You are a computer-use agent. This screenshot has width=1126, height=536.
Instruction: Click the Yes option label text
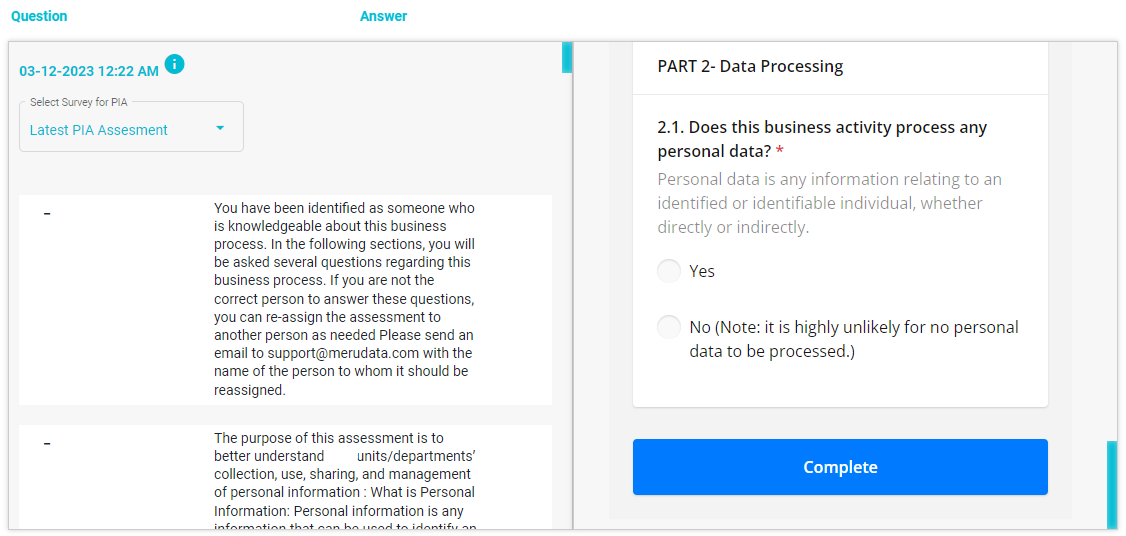702,272
